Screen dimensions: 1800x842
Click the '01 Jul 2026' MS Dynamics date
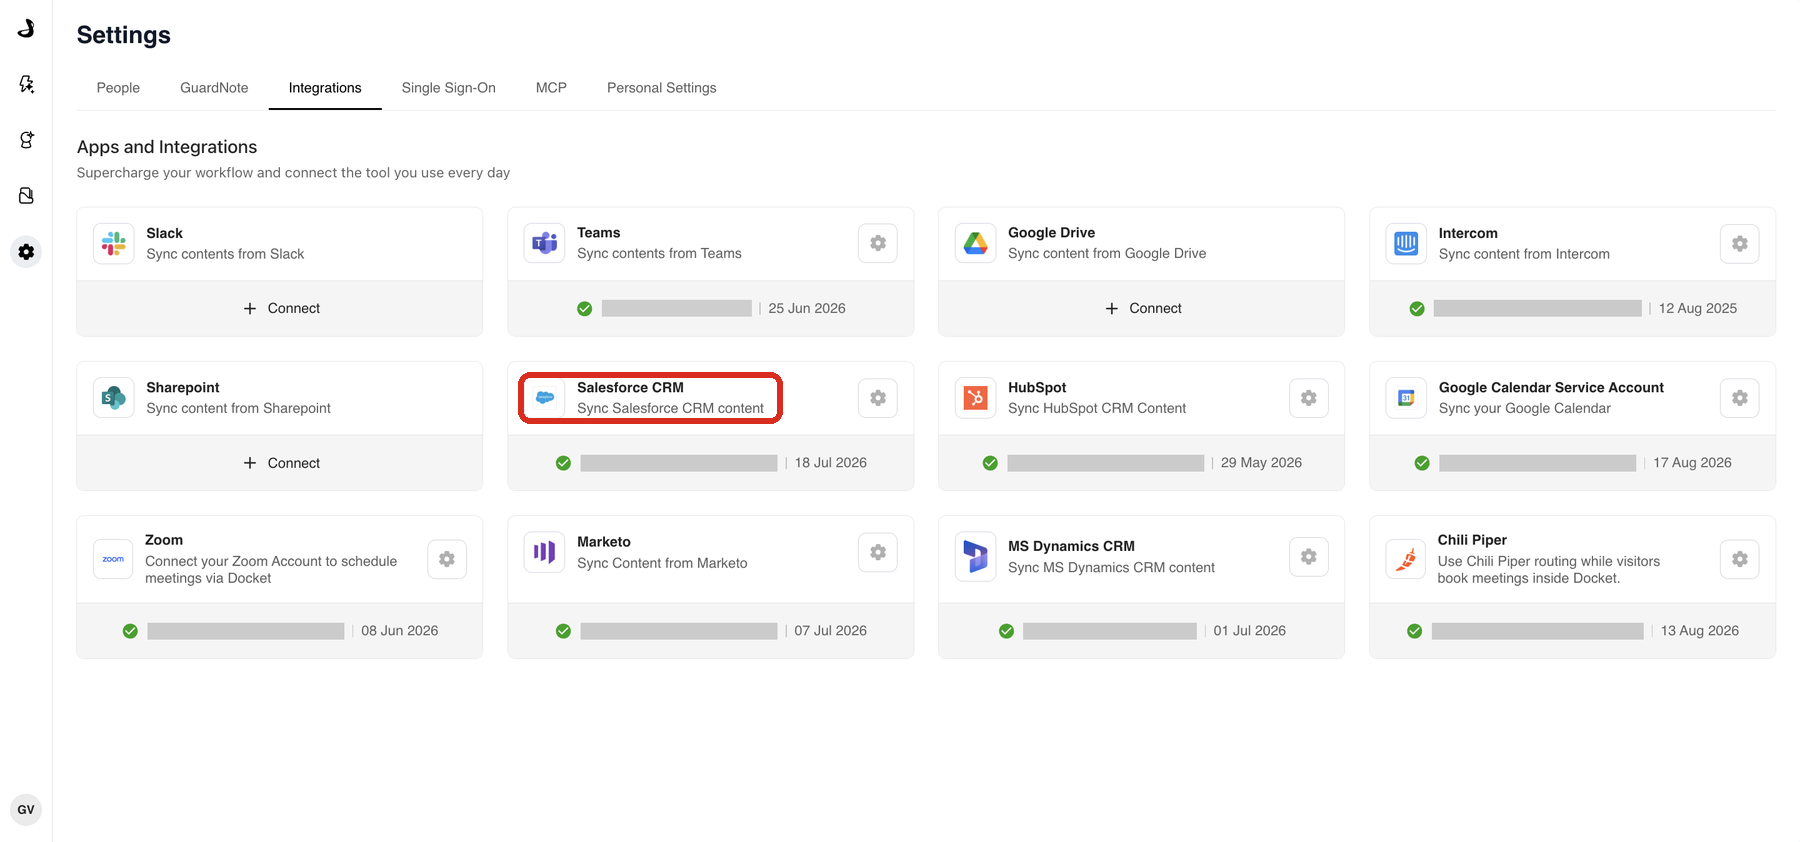tap(1250, 630)
